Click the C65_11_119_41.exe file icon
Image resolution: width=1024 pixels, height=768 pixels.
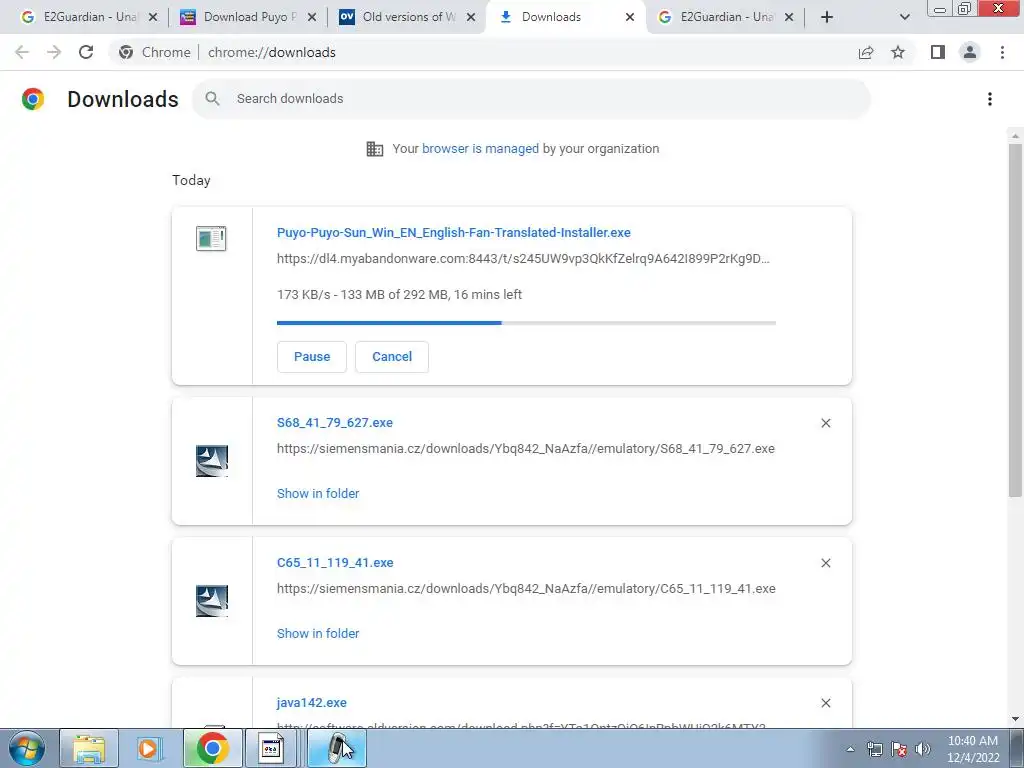point(212,601)
